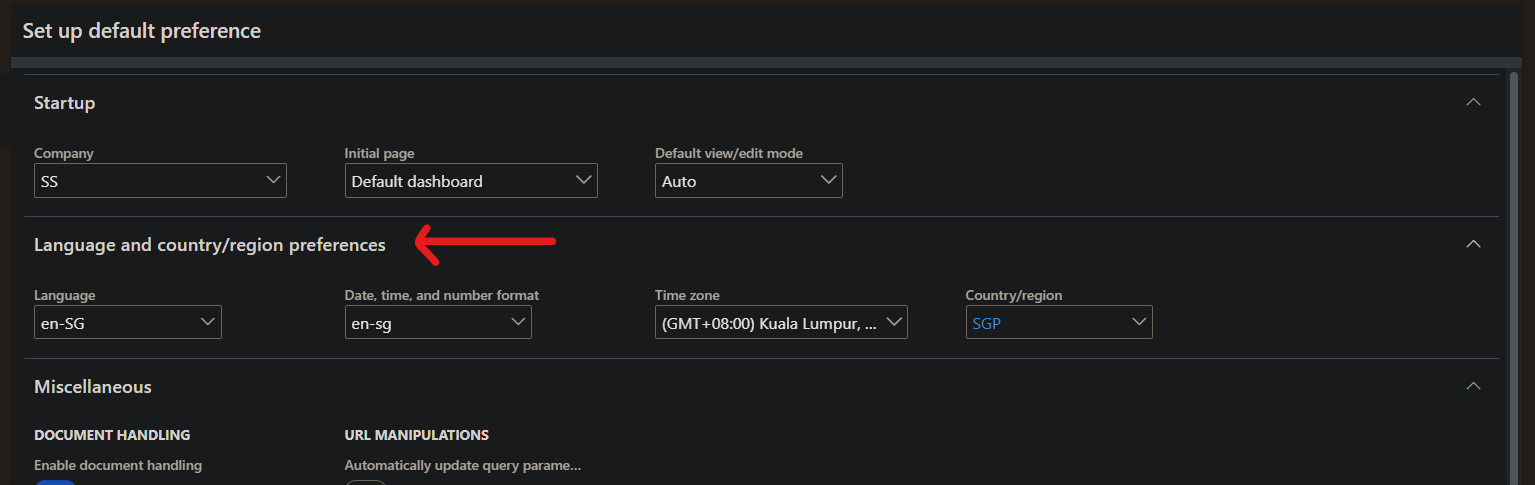Open the Language dropdown showing en-SG
Viewport: 1535px width, 485px height.
pyautogui.click(x=208, y=322)
